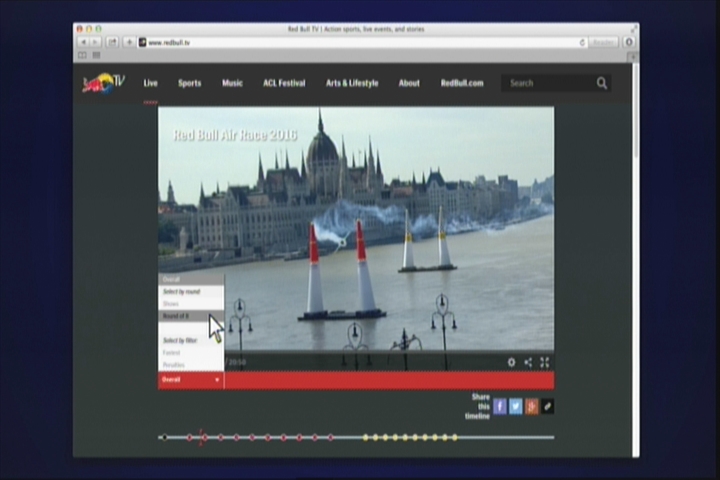This screenshot has height=480, width=720.
Task: Open Arts & Lifestyle menu
Action: coord(352,83)
